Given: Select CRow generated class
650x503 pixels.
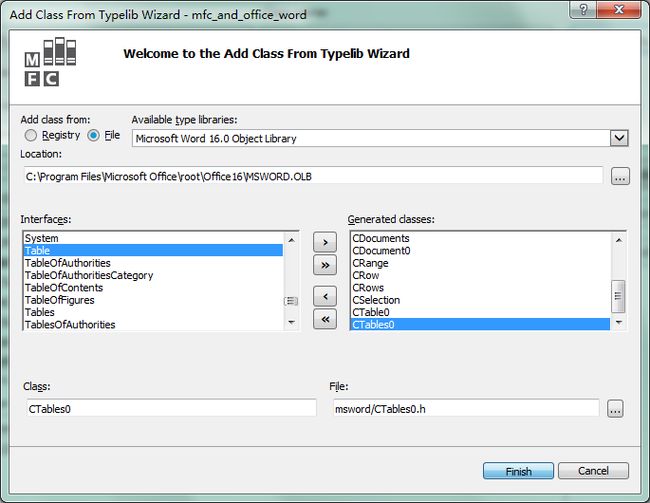Looking at the screenshot, I should (x=480, y=275).
